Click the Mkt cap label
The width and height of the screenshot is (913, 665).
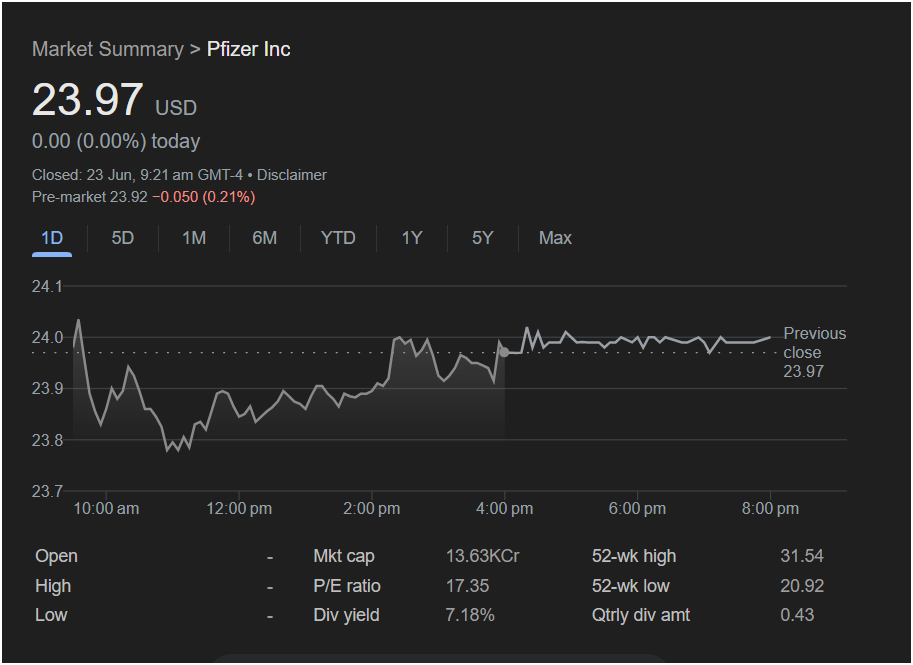pos(344,556)
